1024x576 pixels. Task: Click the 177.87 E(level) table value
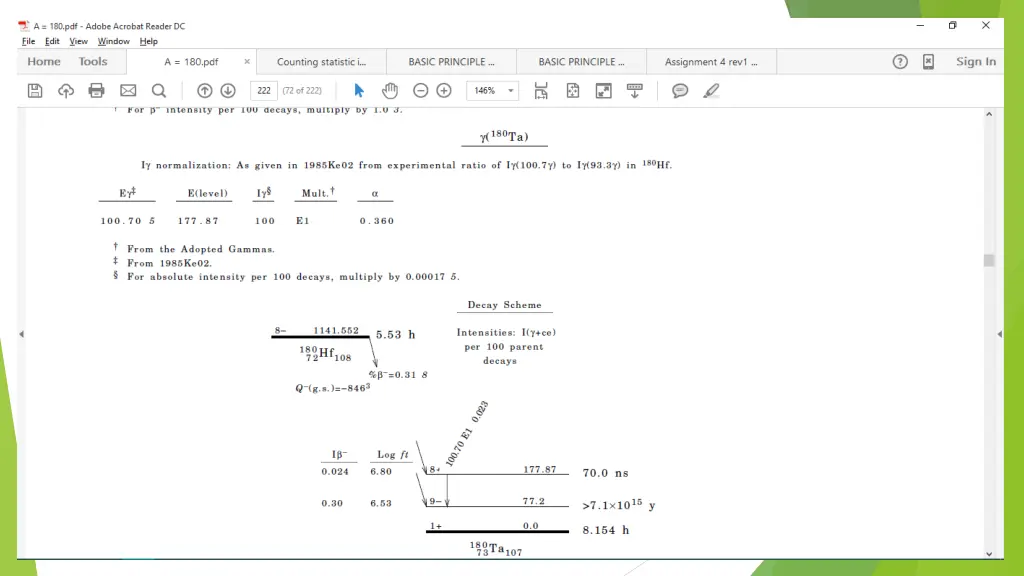pos(198,221)
